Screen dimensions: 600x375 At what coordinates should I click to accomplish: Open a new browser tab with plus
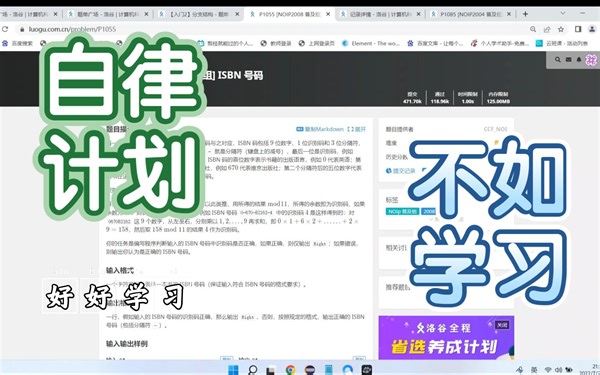coord(525,14)
